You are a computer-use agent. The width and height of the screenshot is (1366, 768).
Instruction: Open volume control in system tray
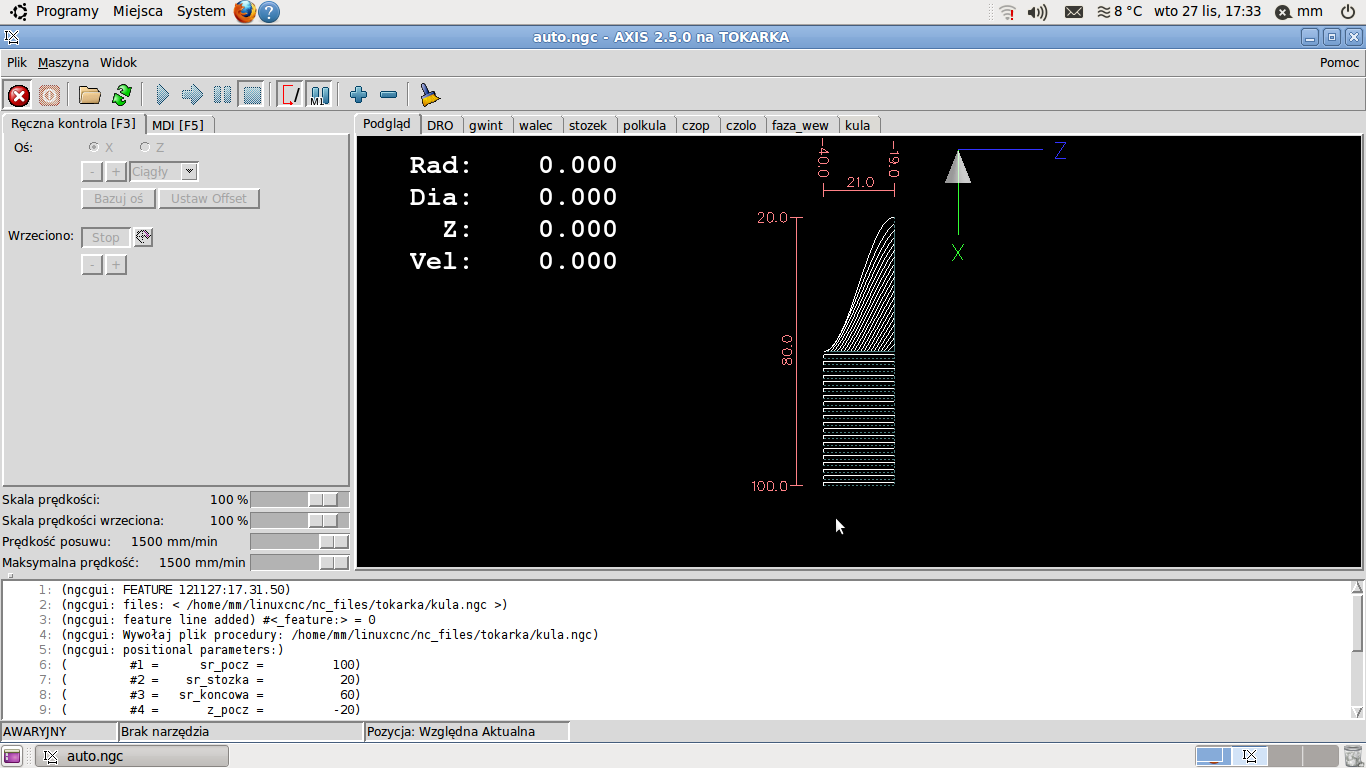pos(1038,12)
